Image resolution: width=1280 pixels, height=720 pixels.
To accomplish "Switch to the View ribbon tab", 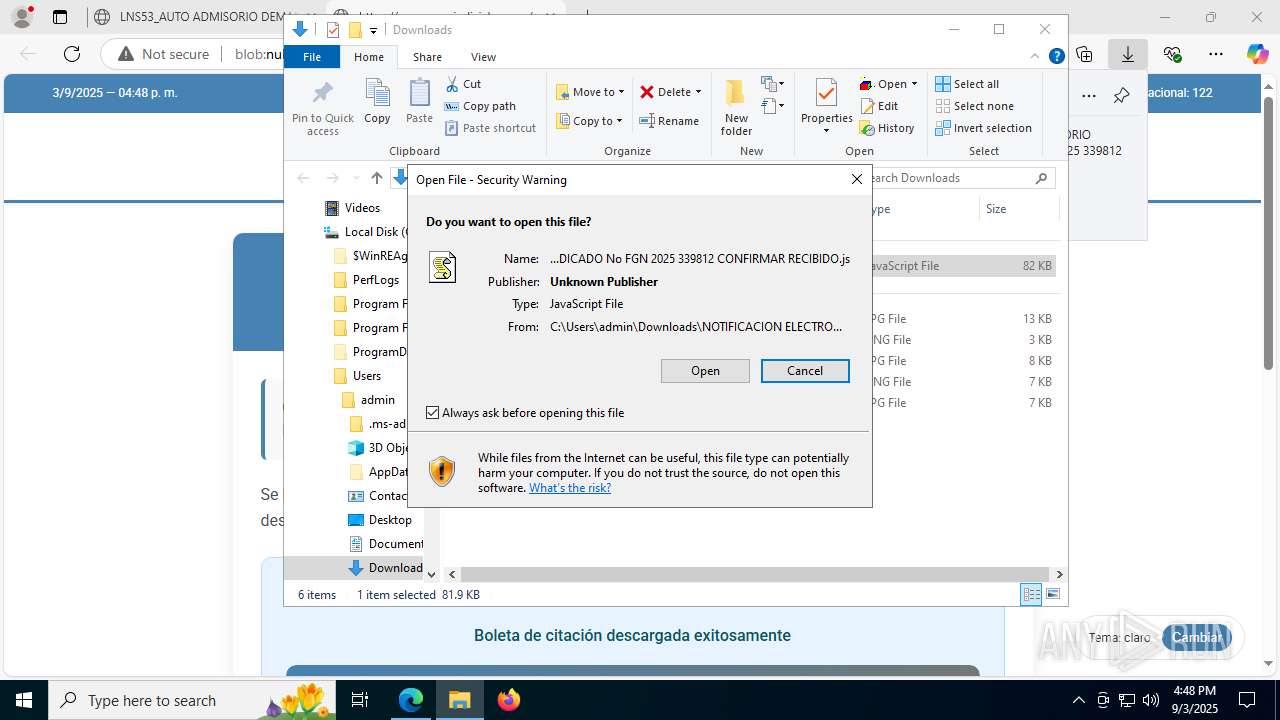I will point(483,57).
